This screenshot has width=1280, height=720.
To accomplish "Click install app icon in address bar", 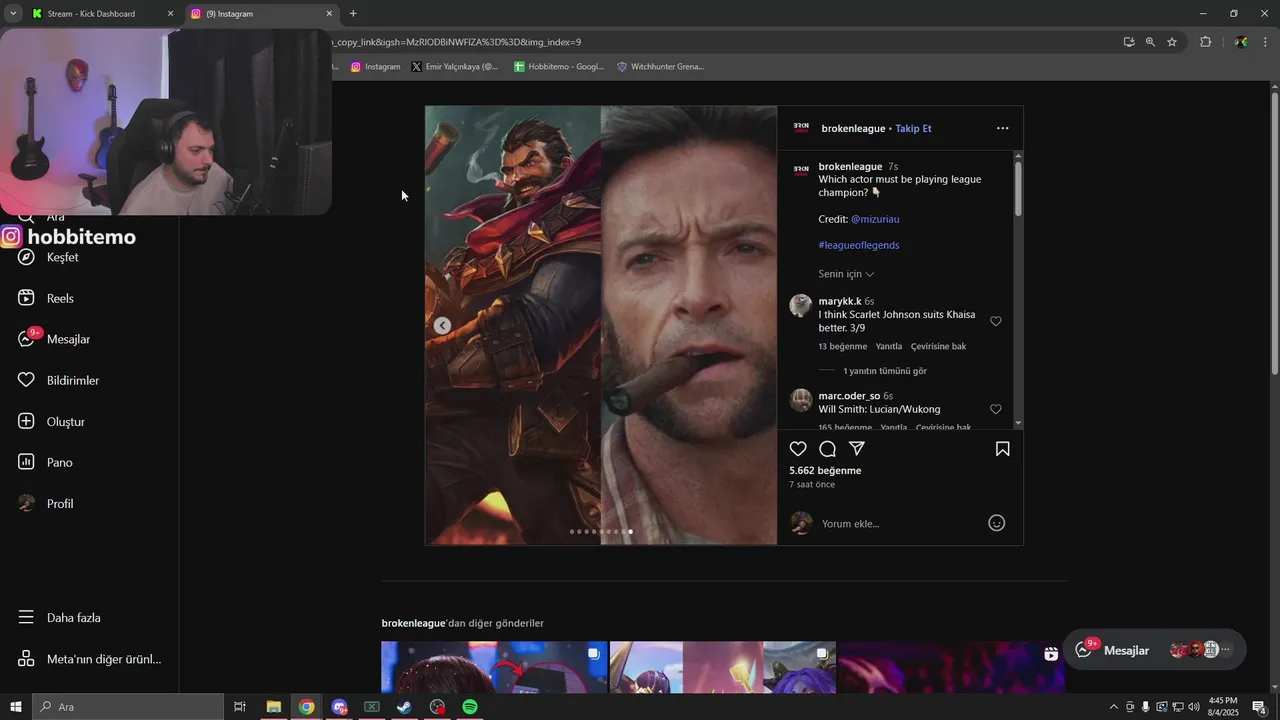I will click(x=1128, y=42).
